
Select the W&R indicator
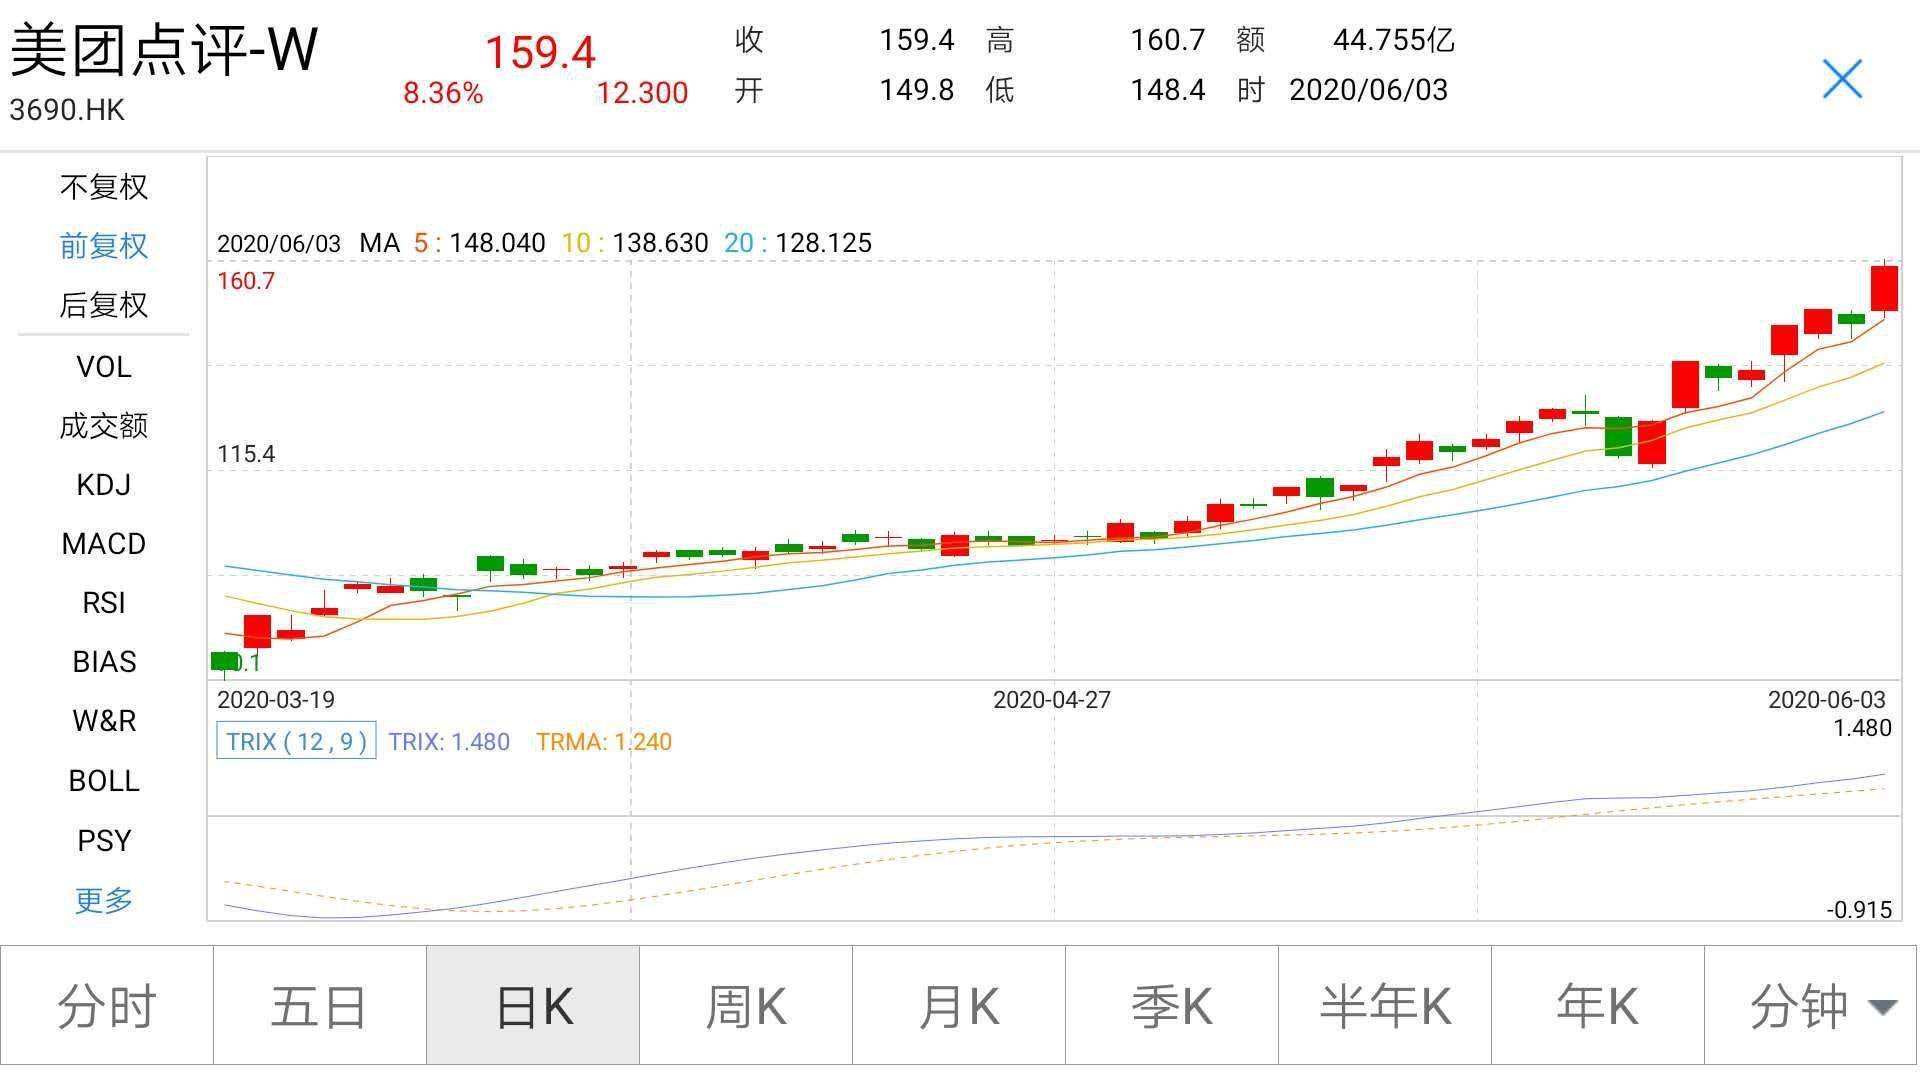103,721
